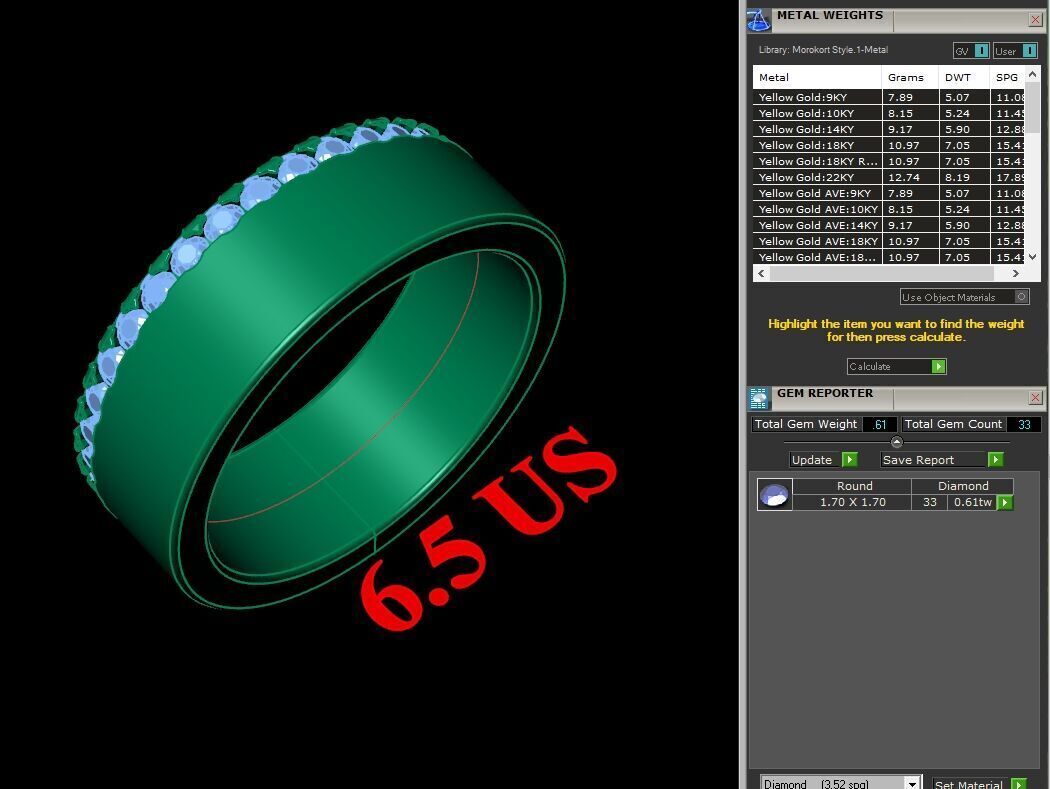Sort by the DWT column header
1050x789 pixels.
[964, 77]
